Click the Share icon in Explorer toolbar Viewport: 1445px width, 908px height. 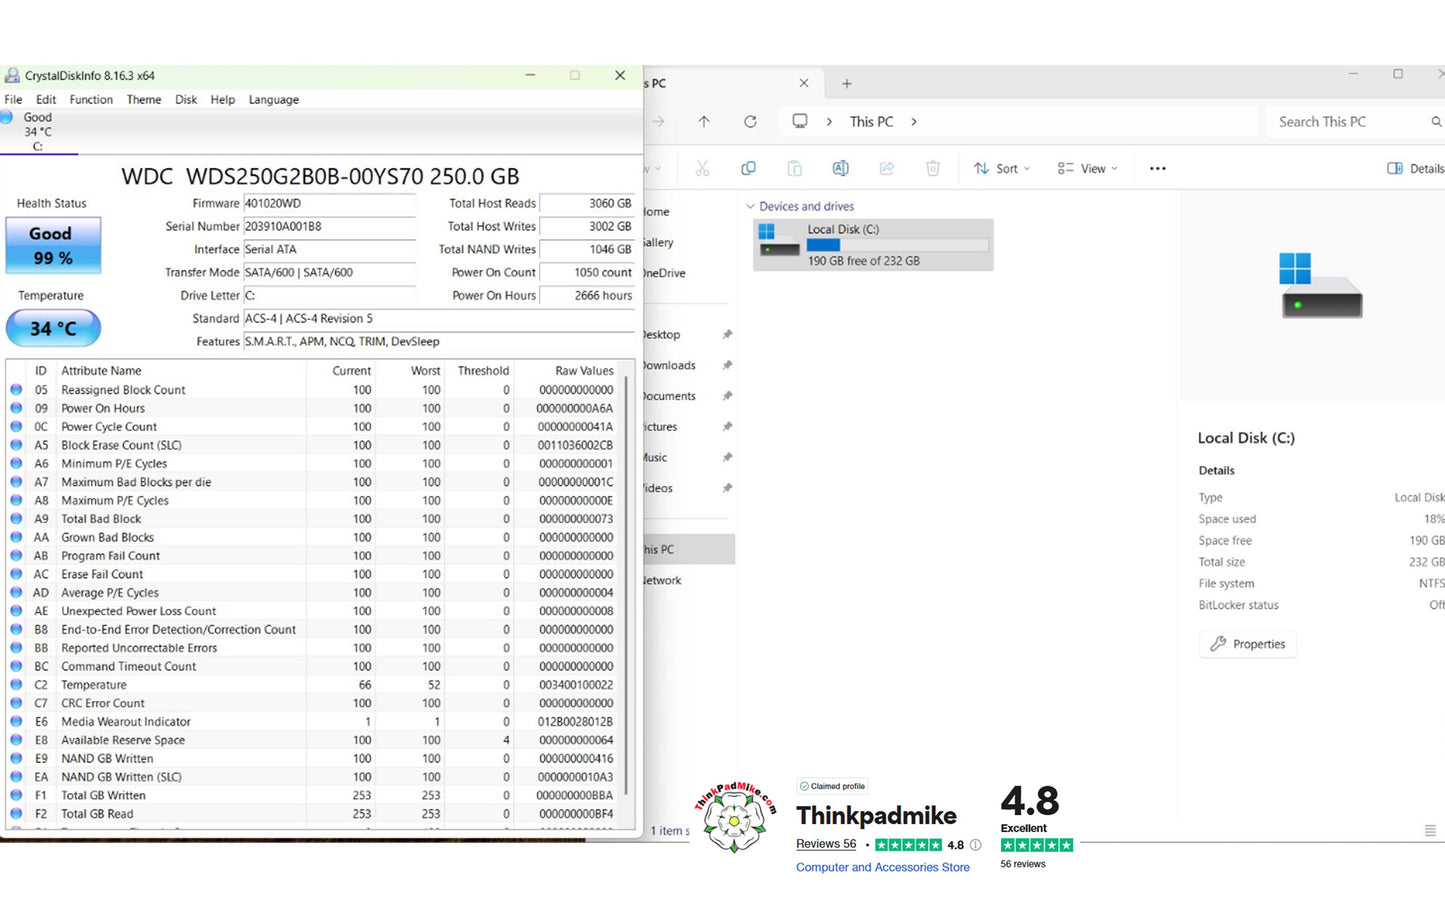887,169
